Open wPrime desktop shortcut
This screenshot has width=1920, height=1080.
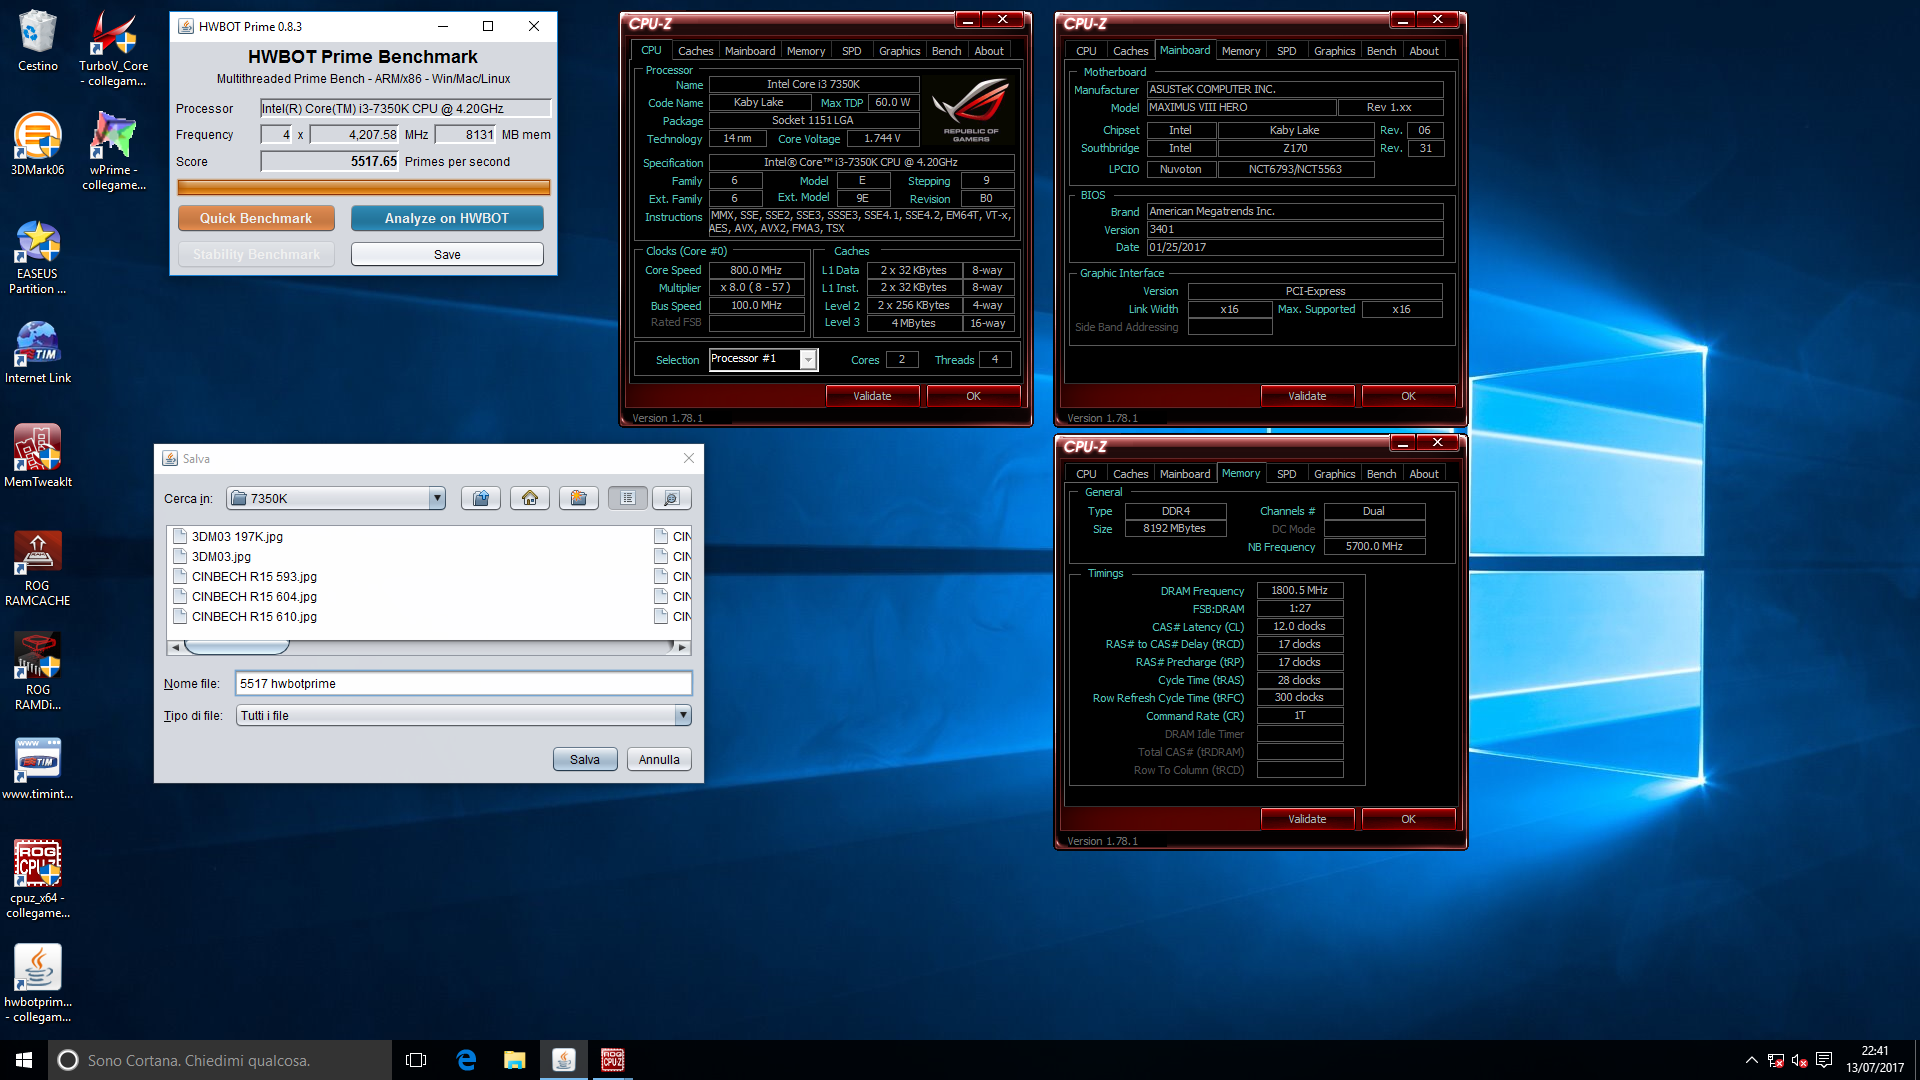pyautogui.click(x=113, y=151)
